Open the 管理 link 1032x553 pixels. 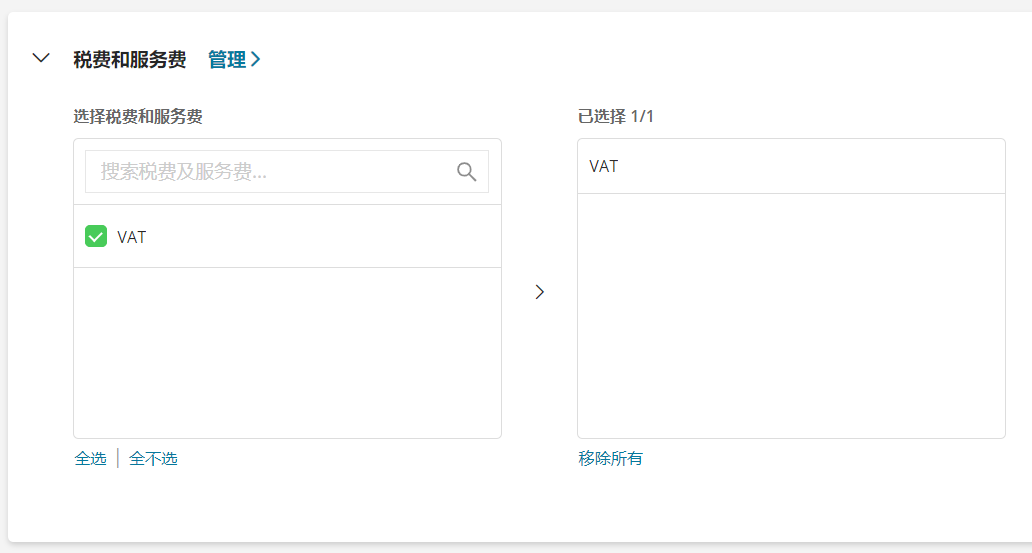point(234,60)
